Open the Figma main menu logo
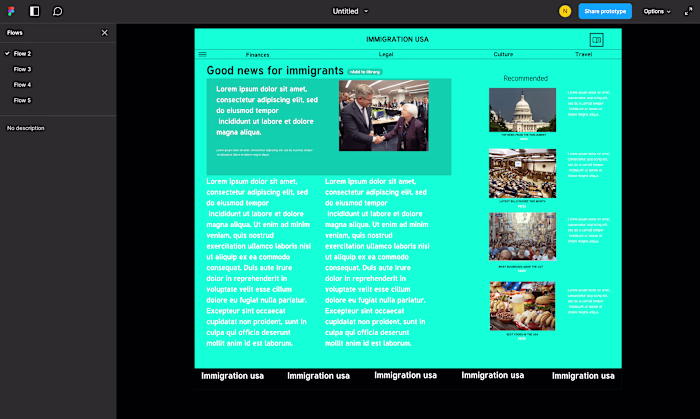 pyautogui.click(x=11, y=11)
